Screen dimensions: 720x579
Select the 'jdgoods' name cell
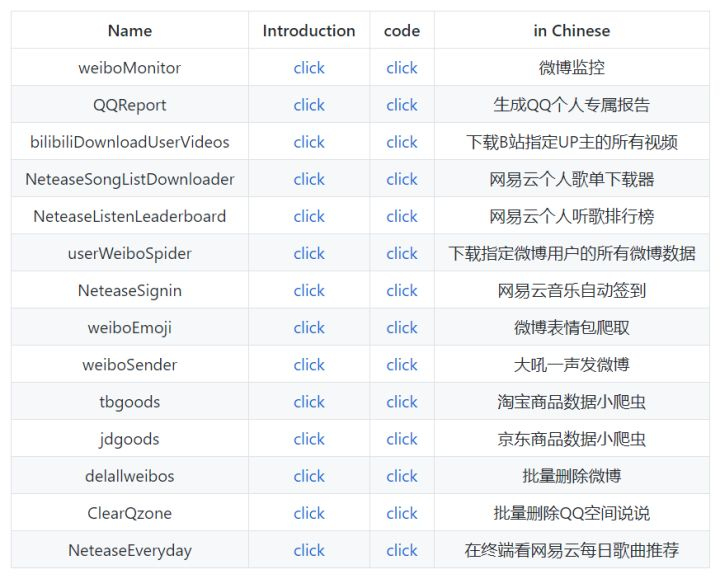point(130,439)
